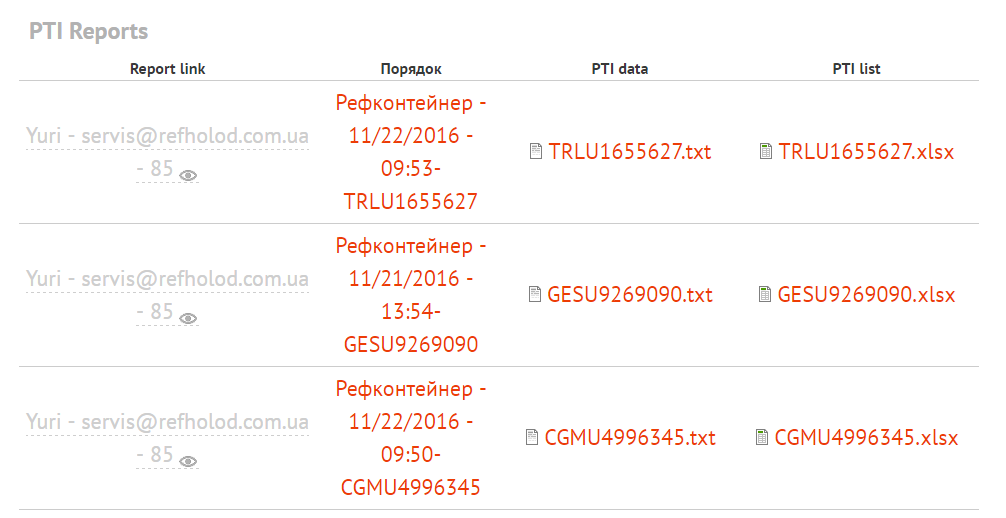Open the 11/22/2016 09:53 TRLU1655627 order
This screenshot has width=1006, height=518.
411,152
